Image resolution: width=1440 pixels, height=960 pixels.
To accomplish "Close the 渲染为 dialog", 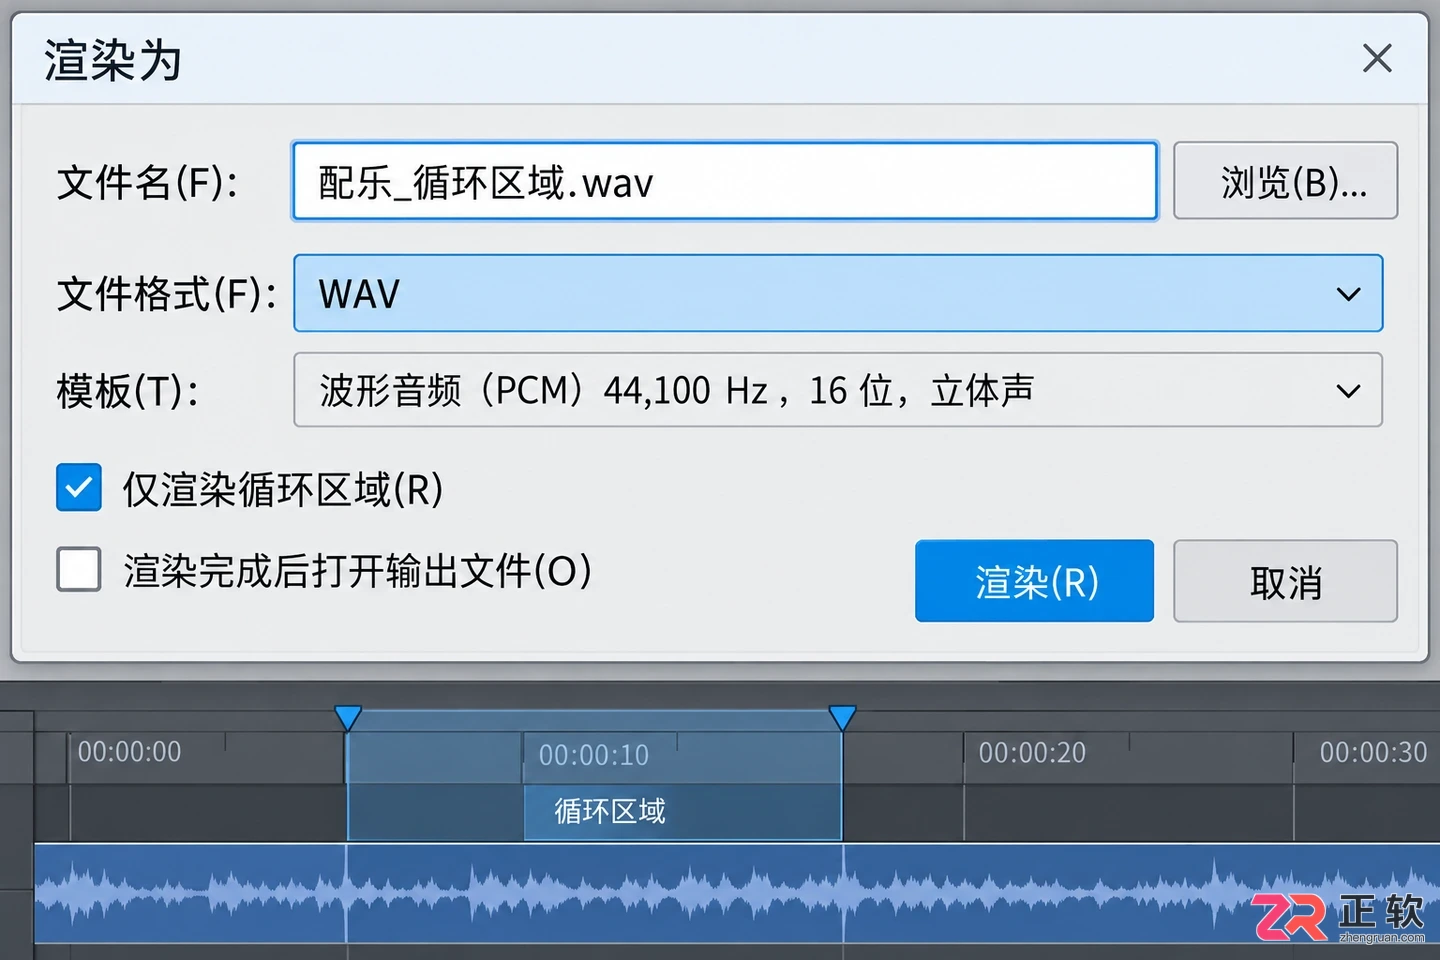I will [x=1377, y=58].
